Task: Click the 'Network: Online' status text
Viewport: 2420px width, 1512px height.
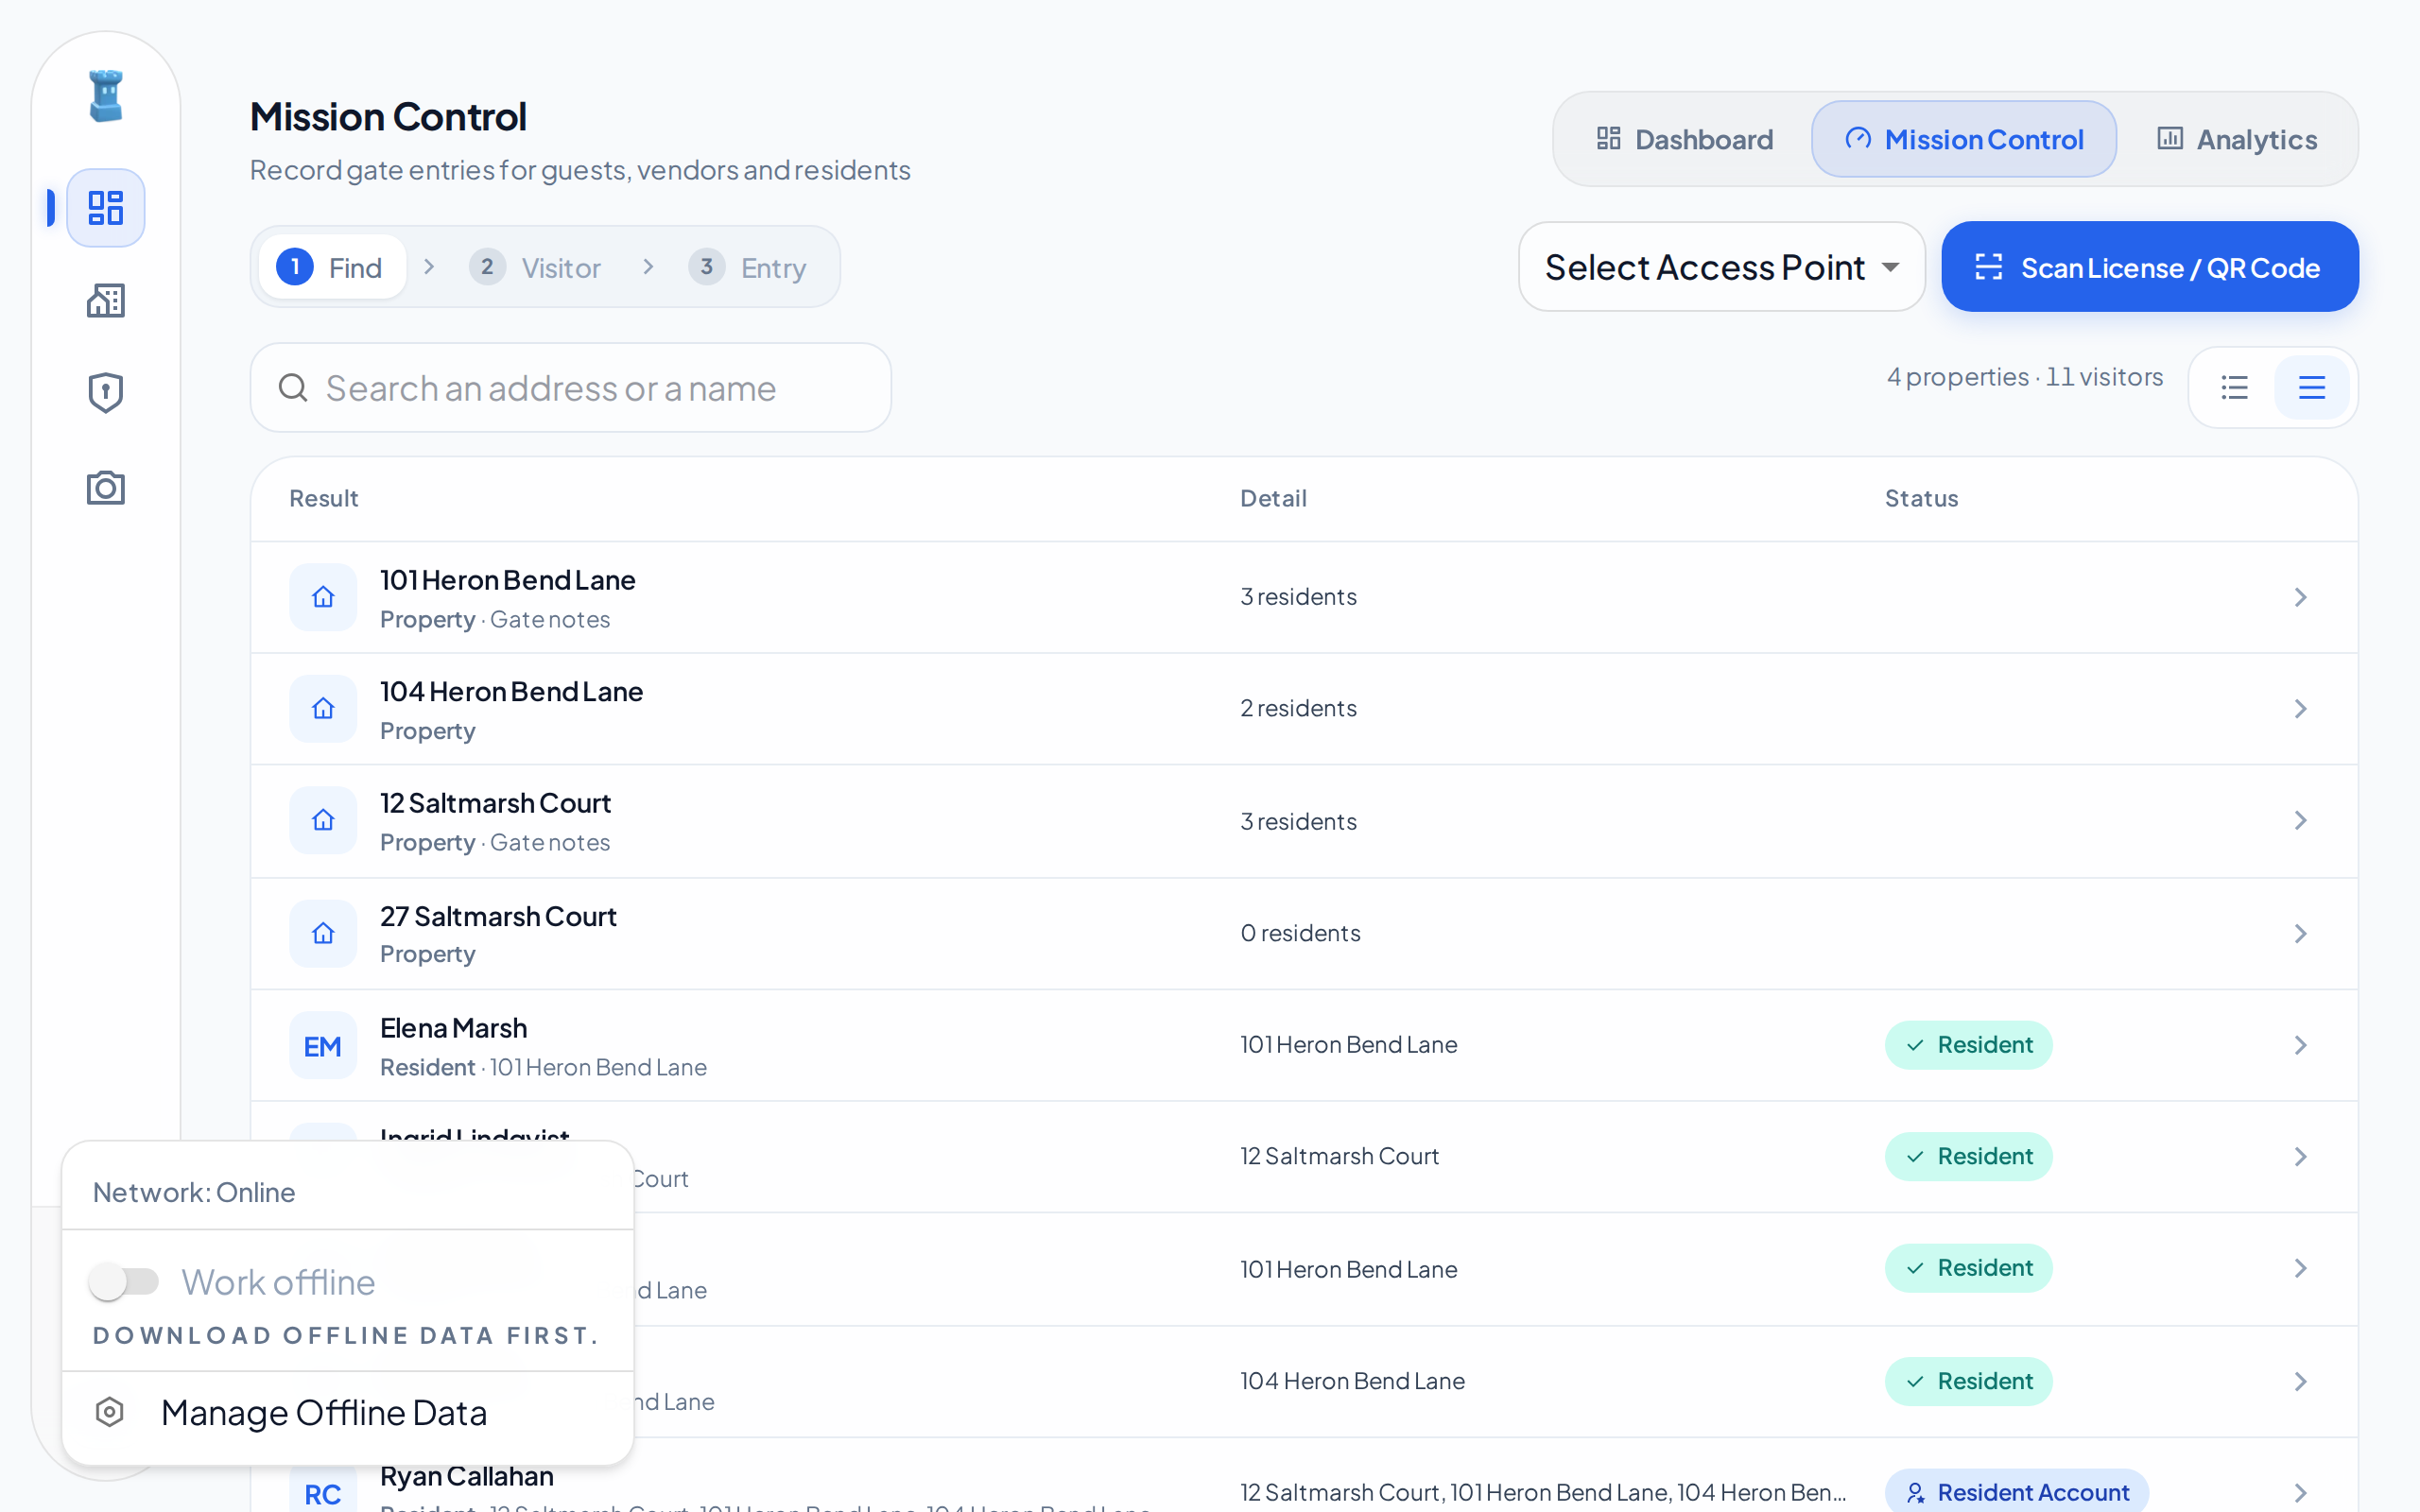Action: point(194,1192)
